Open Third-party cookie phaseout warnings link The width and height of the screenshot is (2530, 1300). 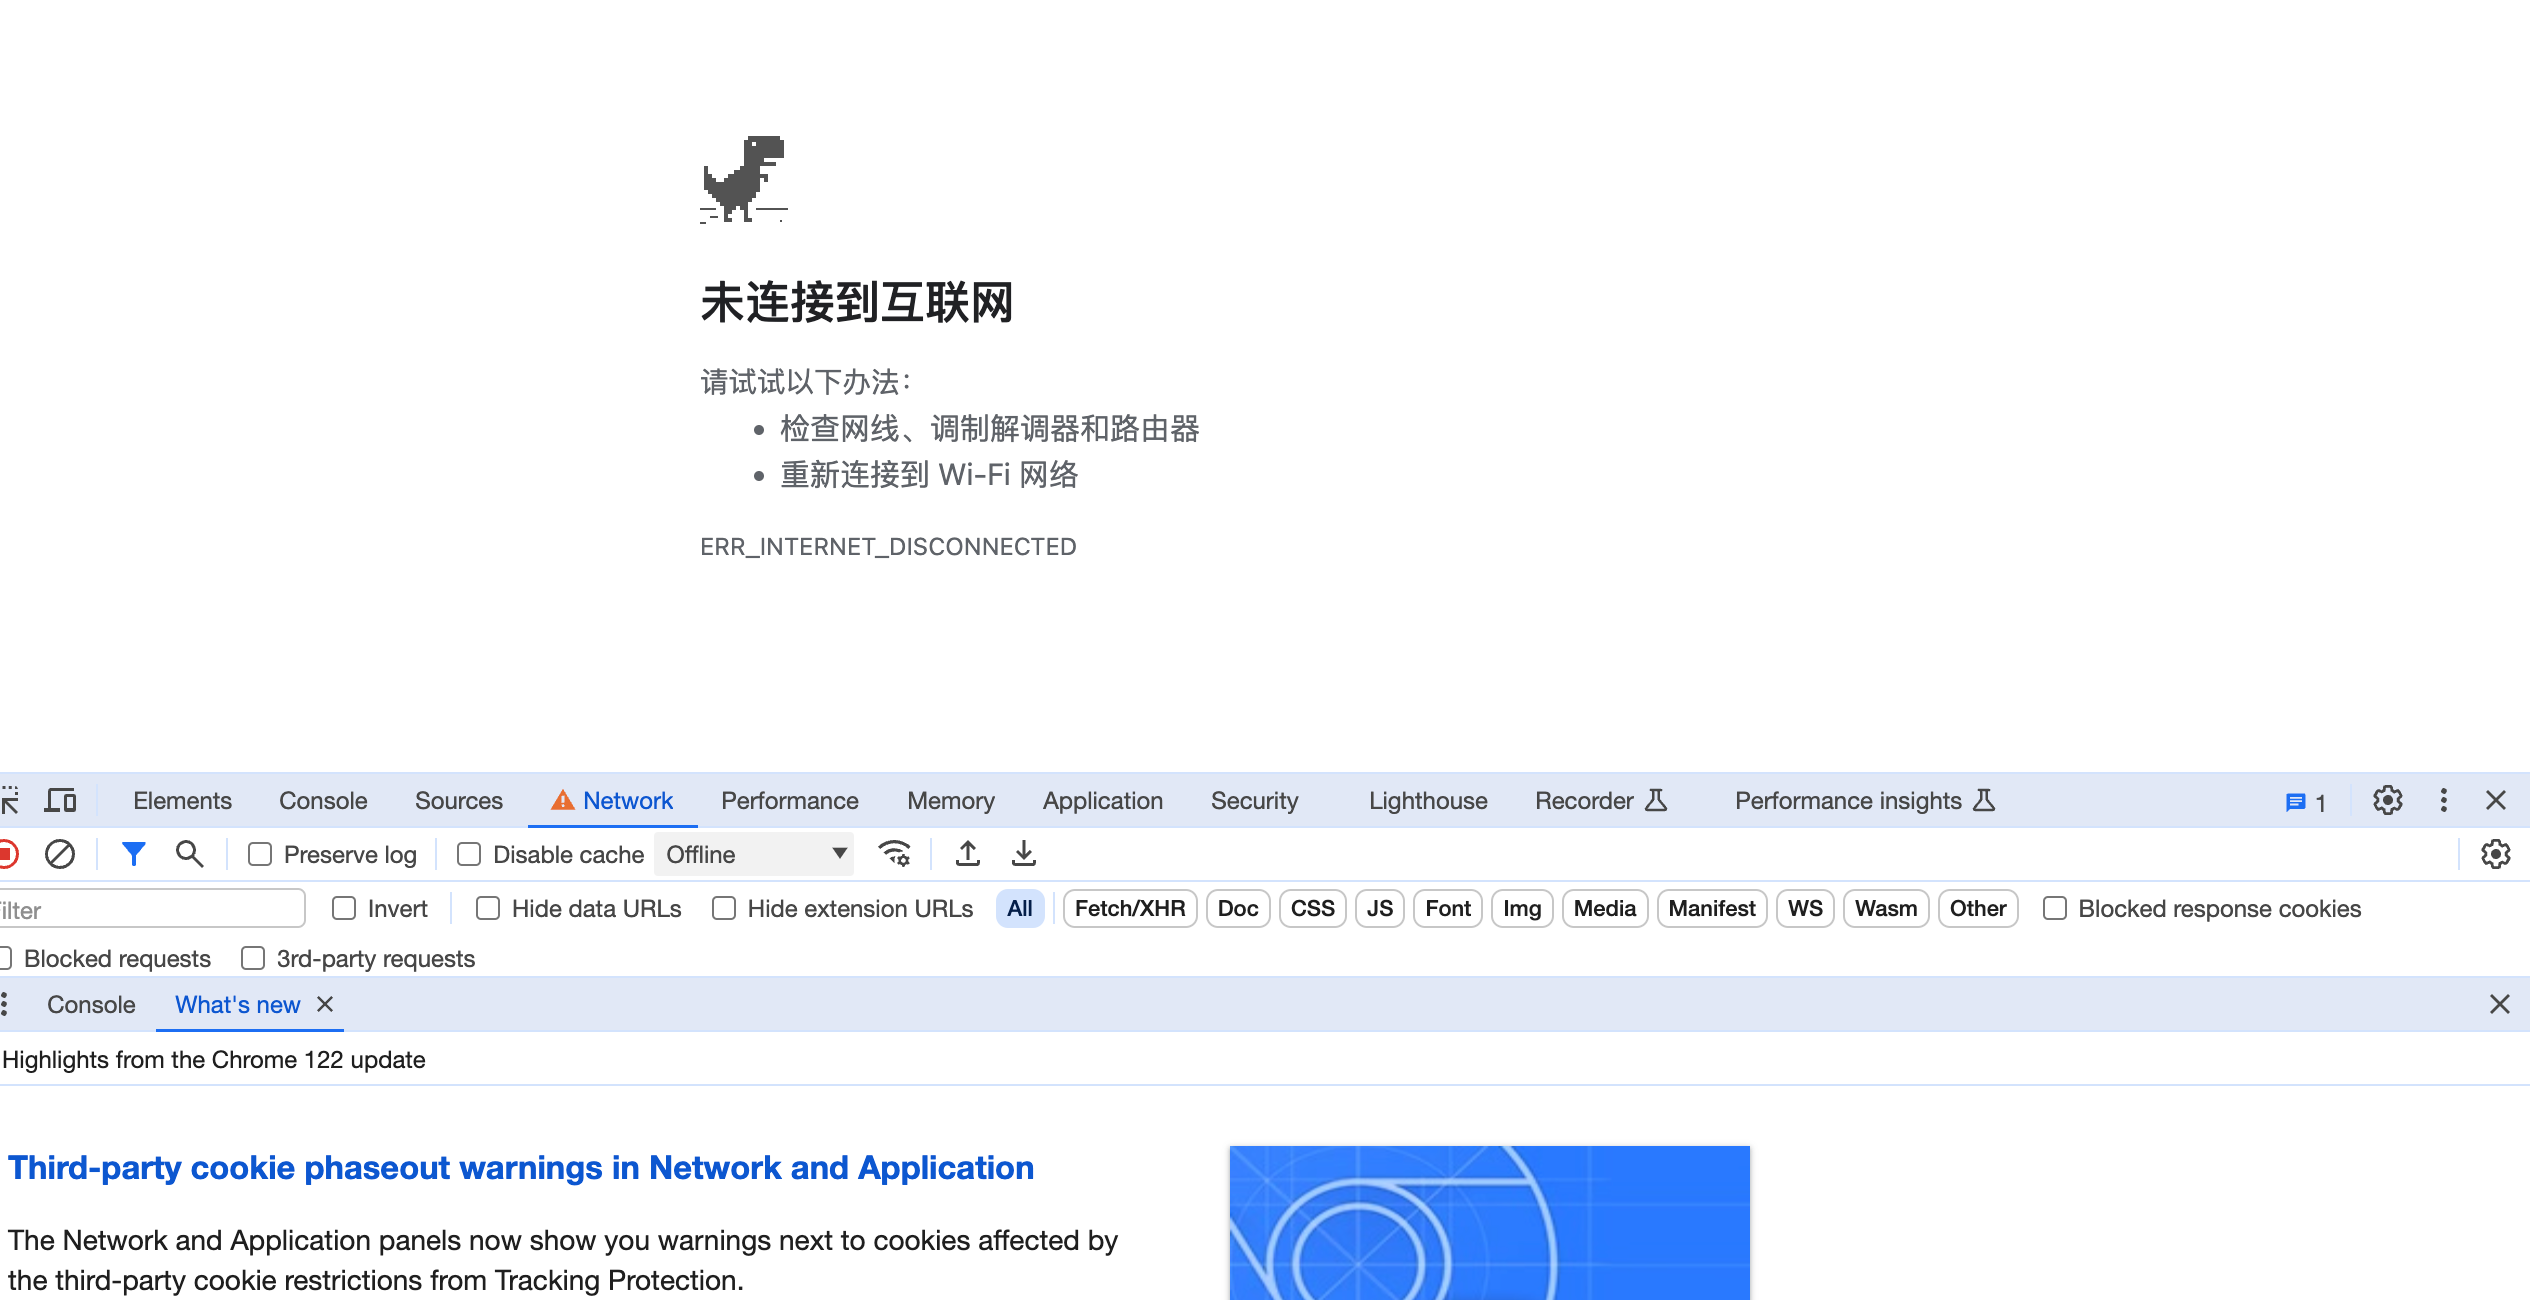tap(520, 1167)
